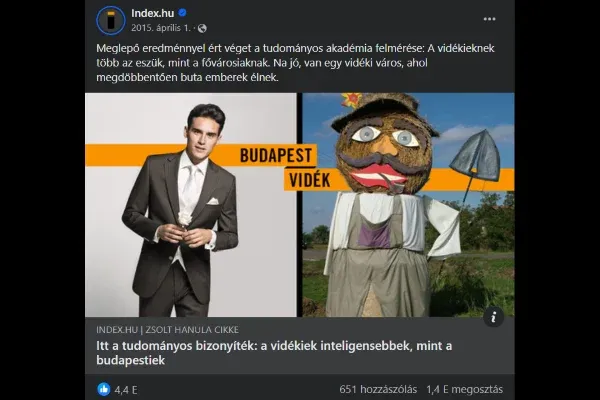Click the info icon on link preview
Viewport: 600px width, 400px height.
(494, 316)
